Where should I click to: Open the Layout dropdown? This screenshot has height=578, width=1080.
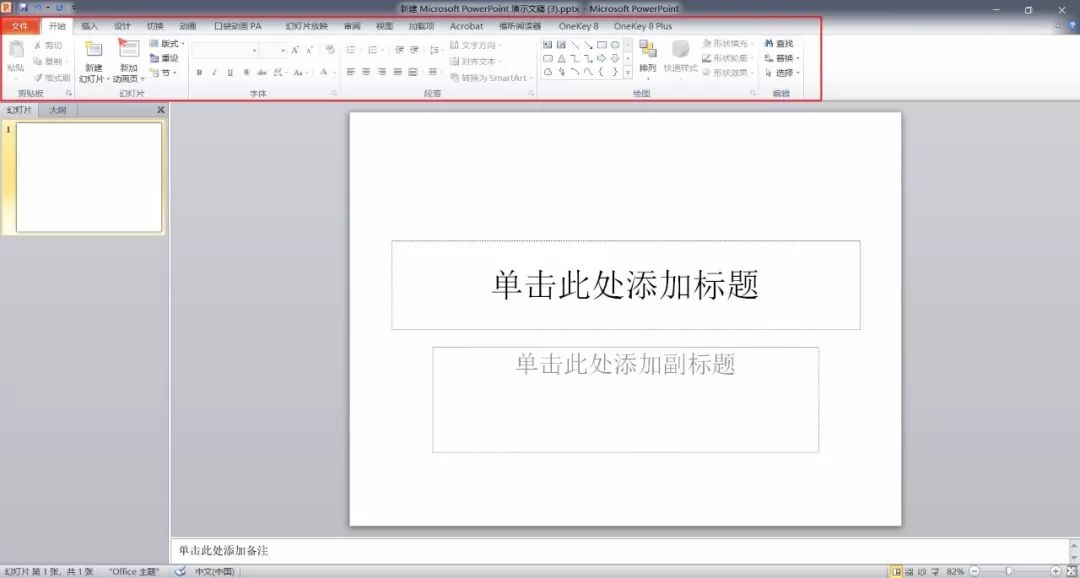click(x=170, y=45)
